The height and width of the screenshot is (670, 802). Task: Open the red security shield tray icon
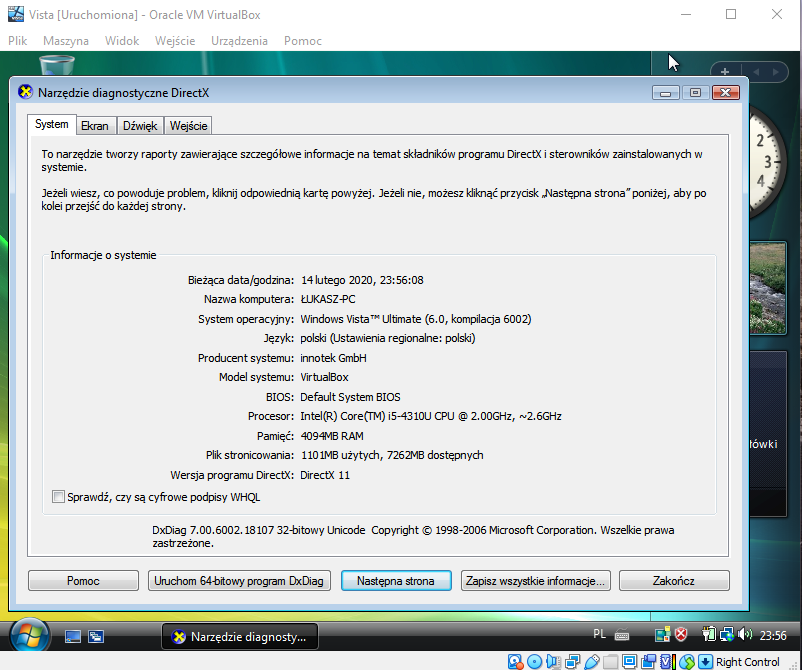[681, 635]
